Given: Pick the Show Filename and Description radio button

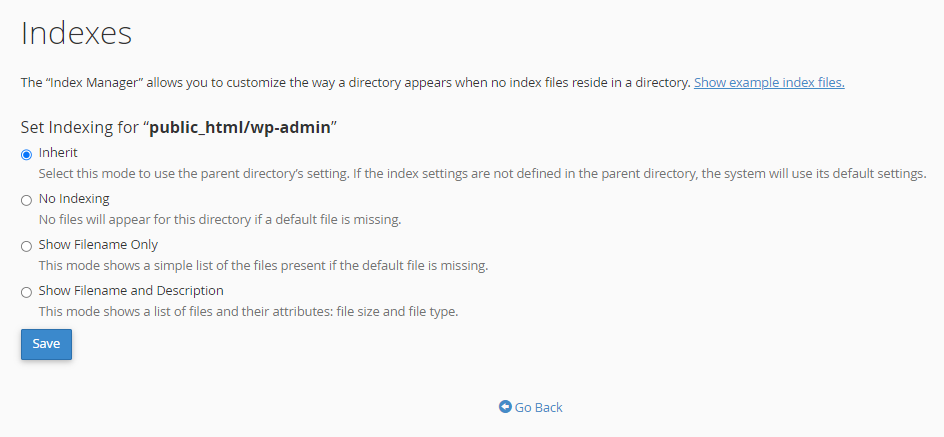Looking at the screenshot, I should 27,292.
